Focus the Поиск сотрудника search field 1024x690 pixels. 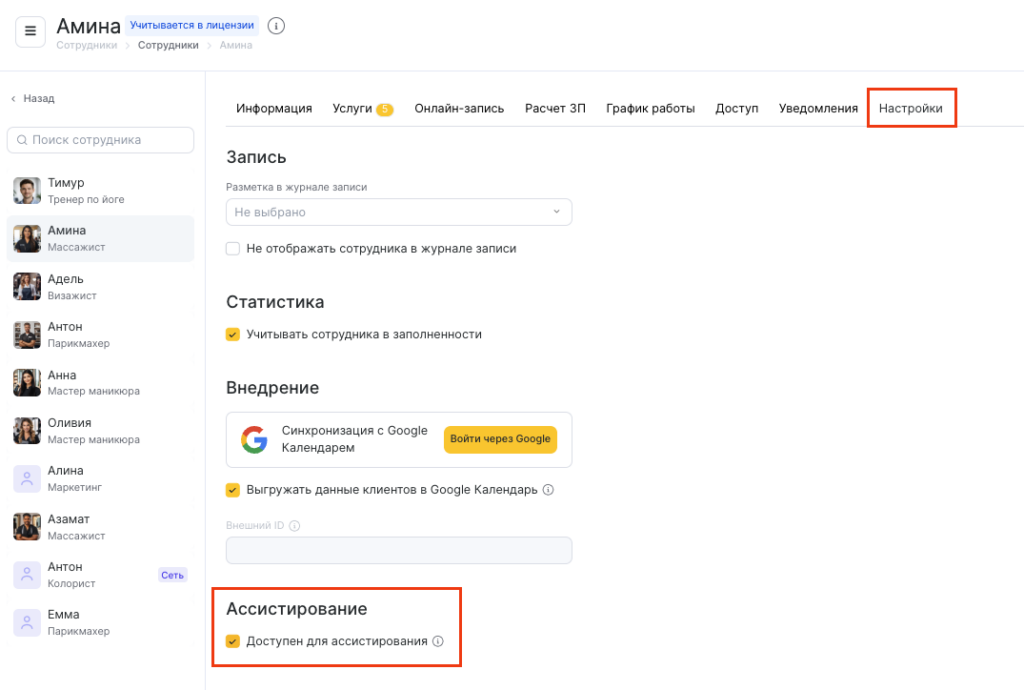point(100,140)
